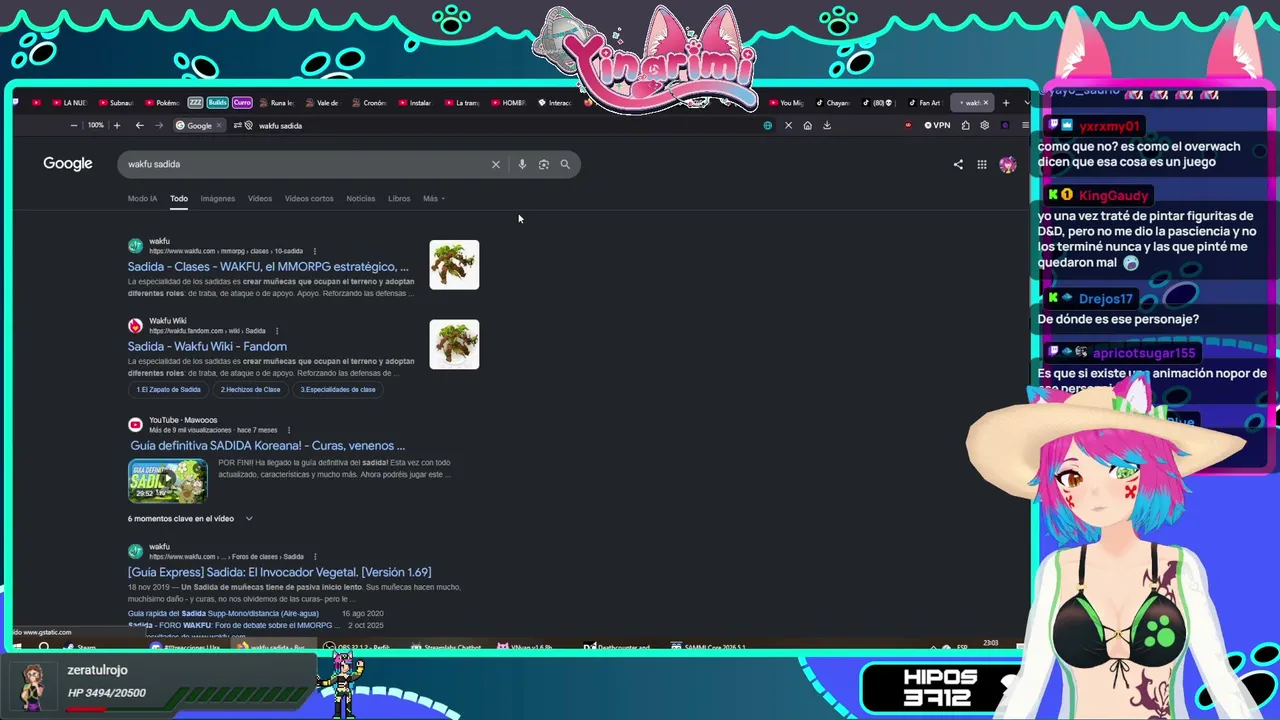
Task: Switch to the Cronómetro tab
Action: (x=370, y=103)
